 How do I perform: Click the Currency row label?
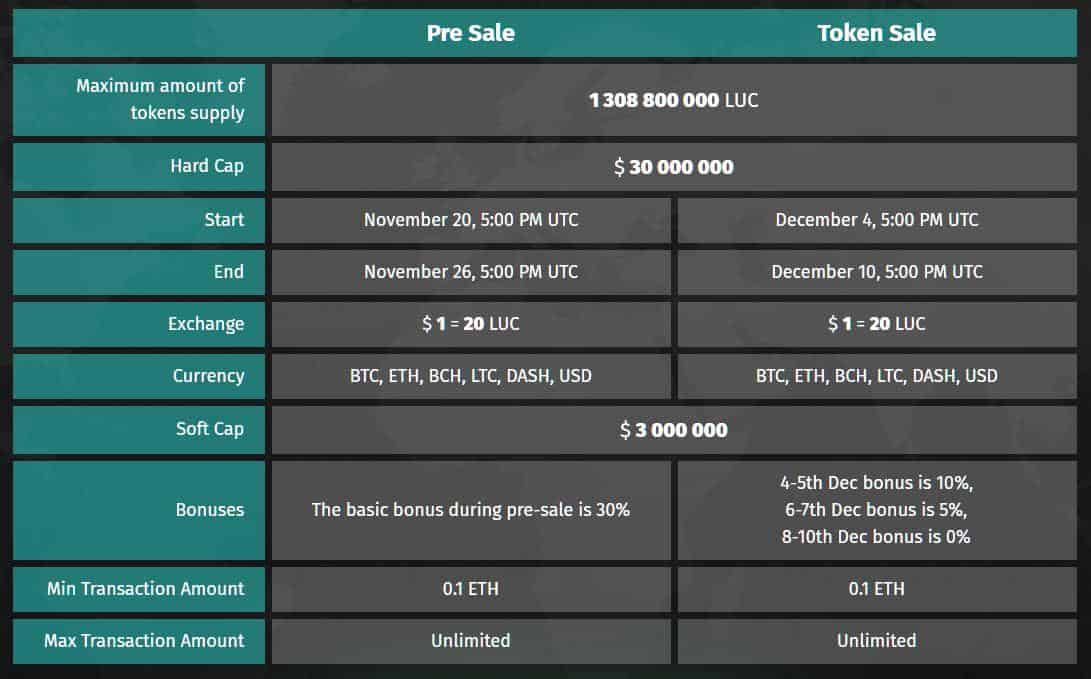click(x=208, y=376)
